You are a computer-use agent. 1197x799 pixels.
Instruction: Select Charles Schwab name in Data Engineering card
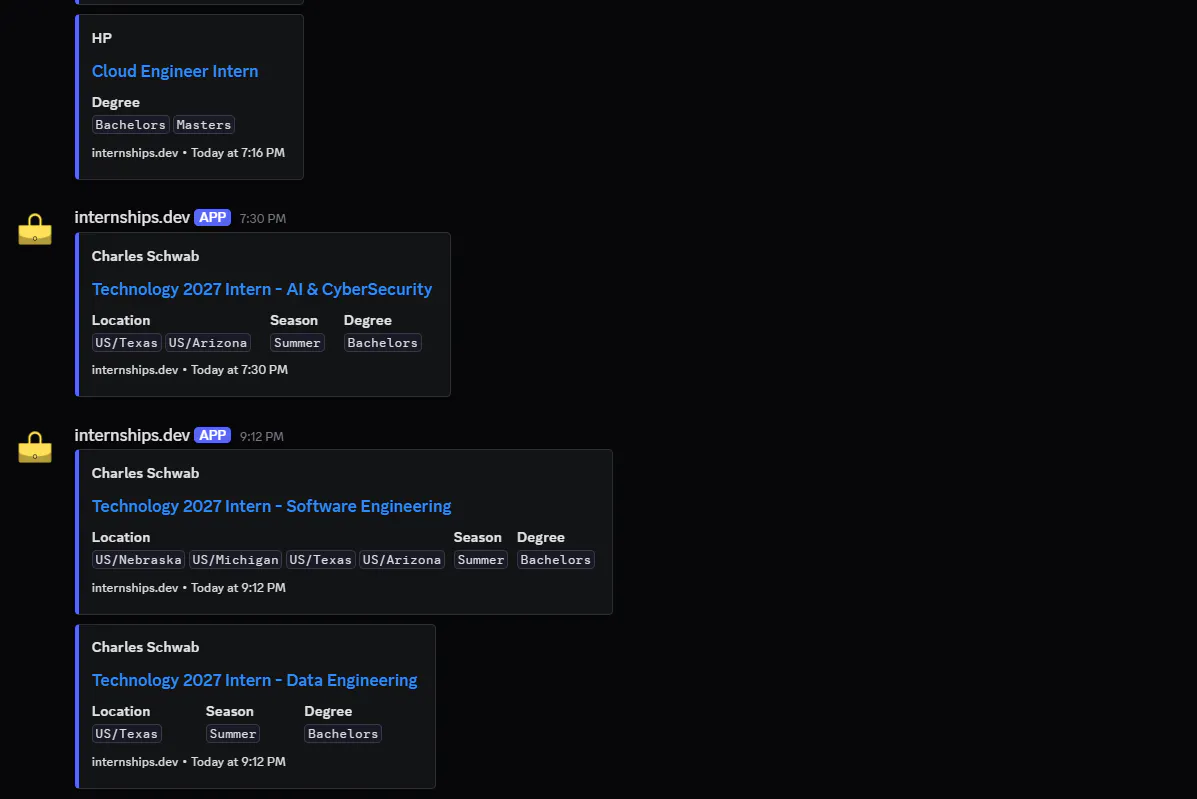pyautogui.click(x=145, y=647)
